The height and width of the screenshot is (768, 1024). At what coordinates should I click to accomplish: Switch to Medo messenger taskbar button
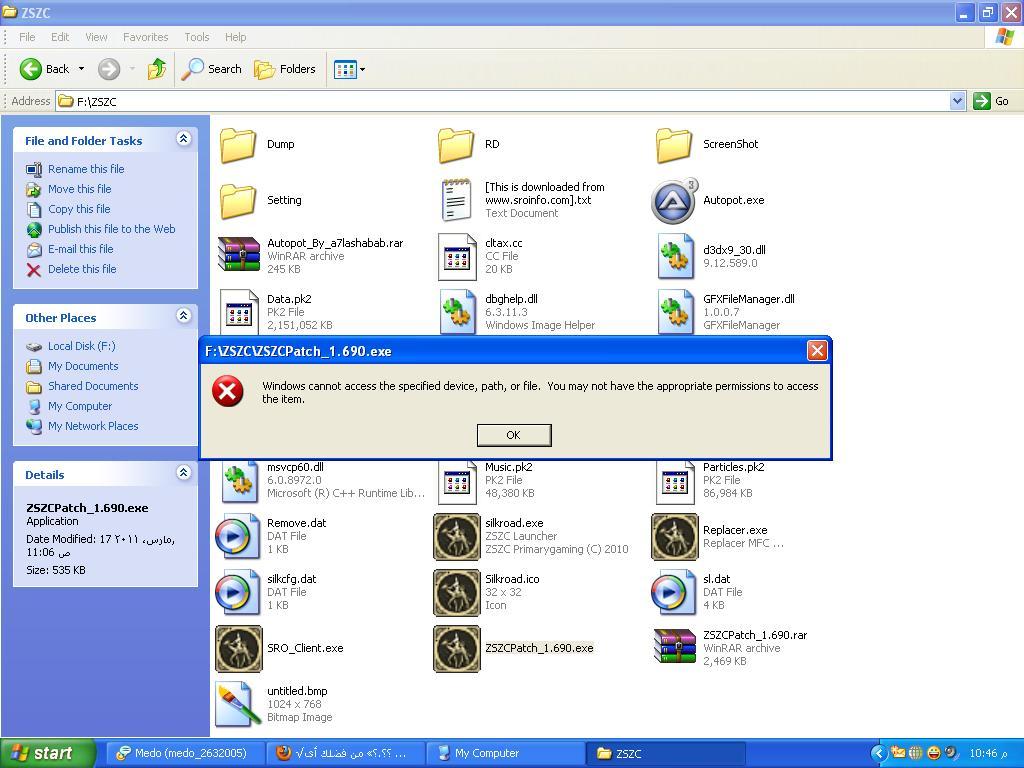(x=185, y=753)
